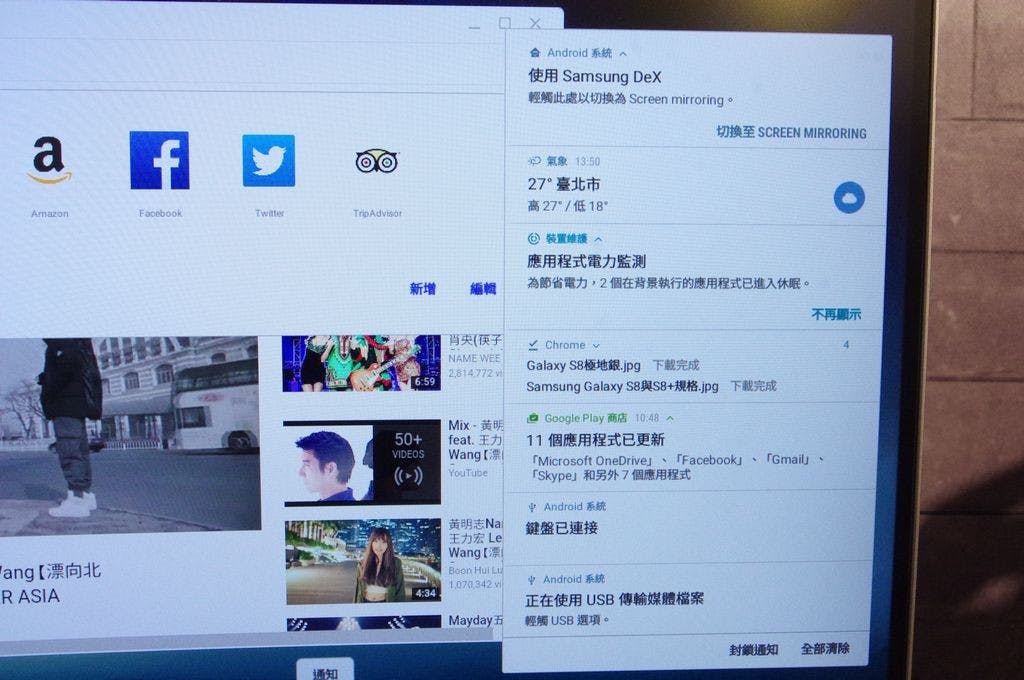Click the Google Play 商店 bag icon
The width and height of the screenshot is (1024, 680).
[533, 418]
